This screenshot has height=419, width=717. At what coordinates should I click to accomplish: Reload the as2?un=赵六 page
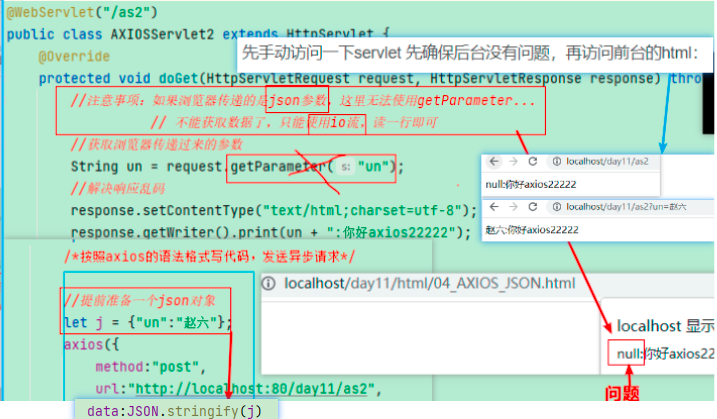click(533, 207)
